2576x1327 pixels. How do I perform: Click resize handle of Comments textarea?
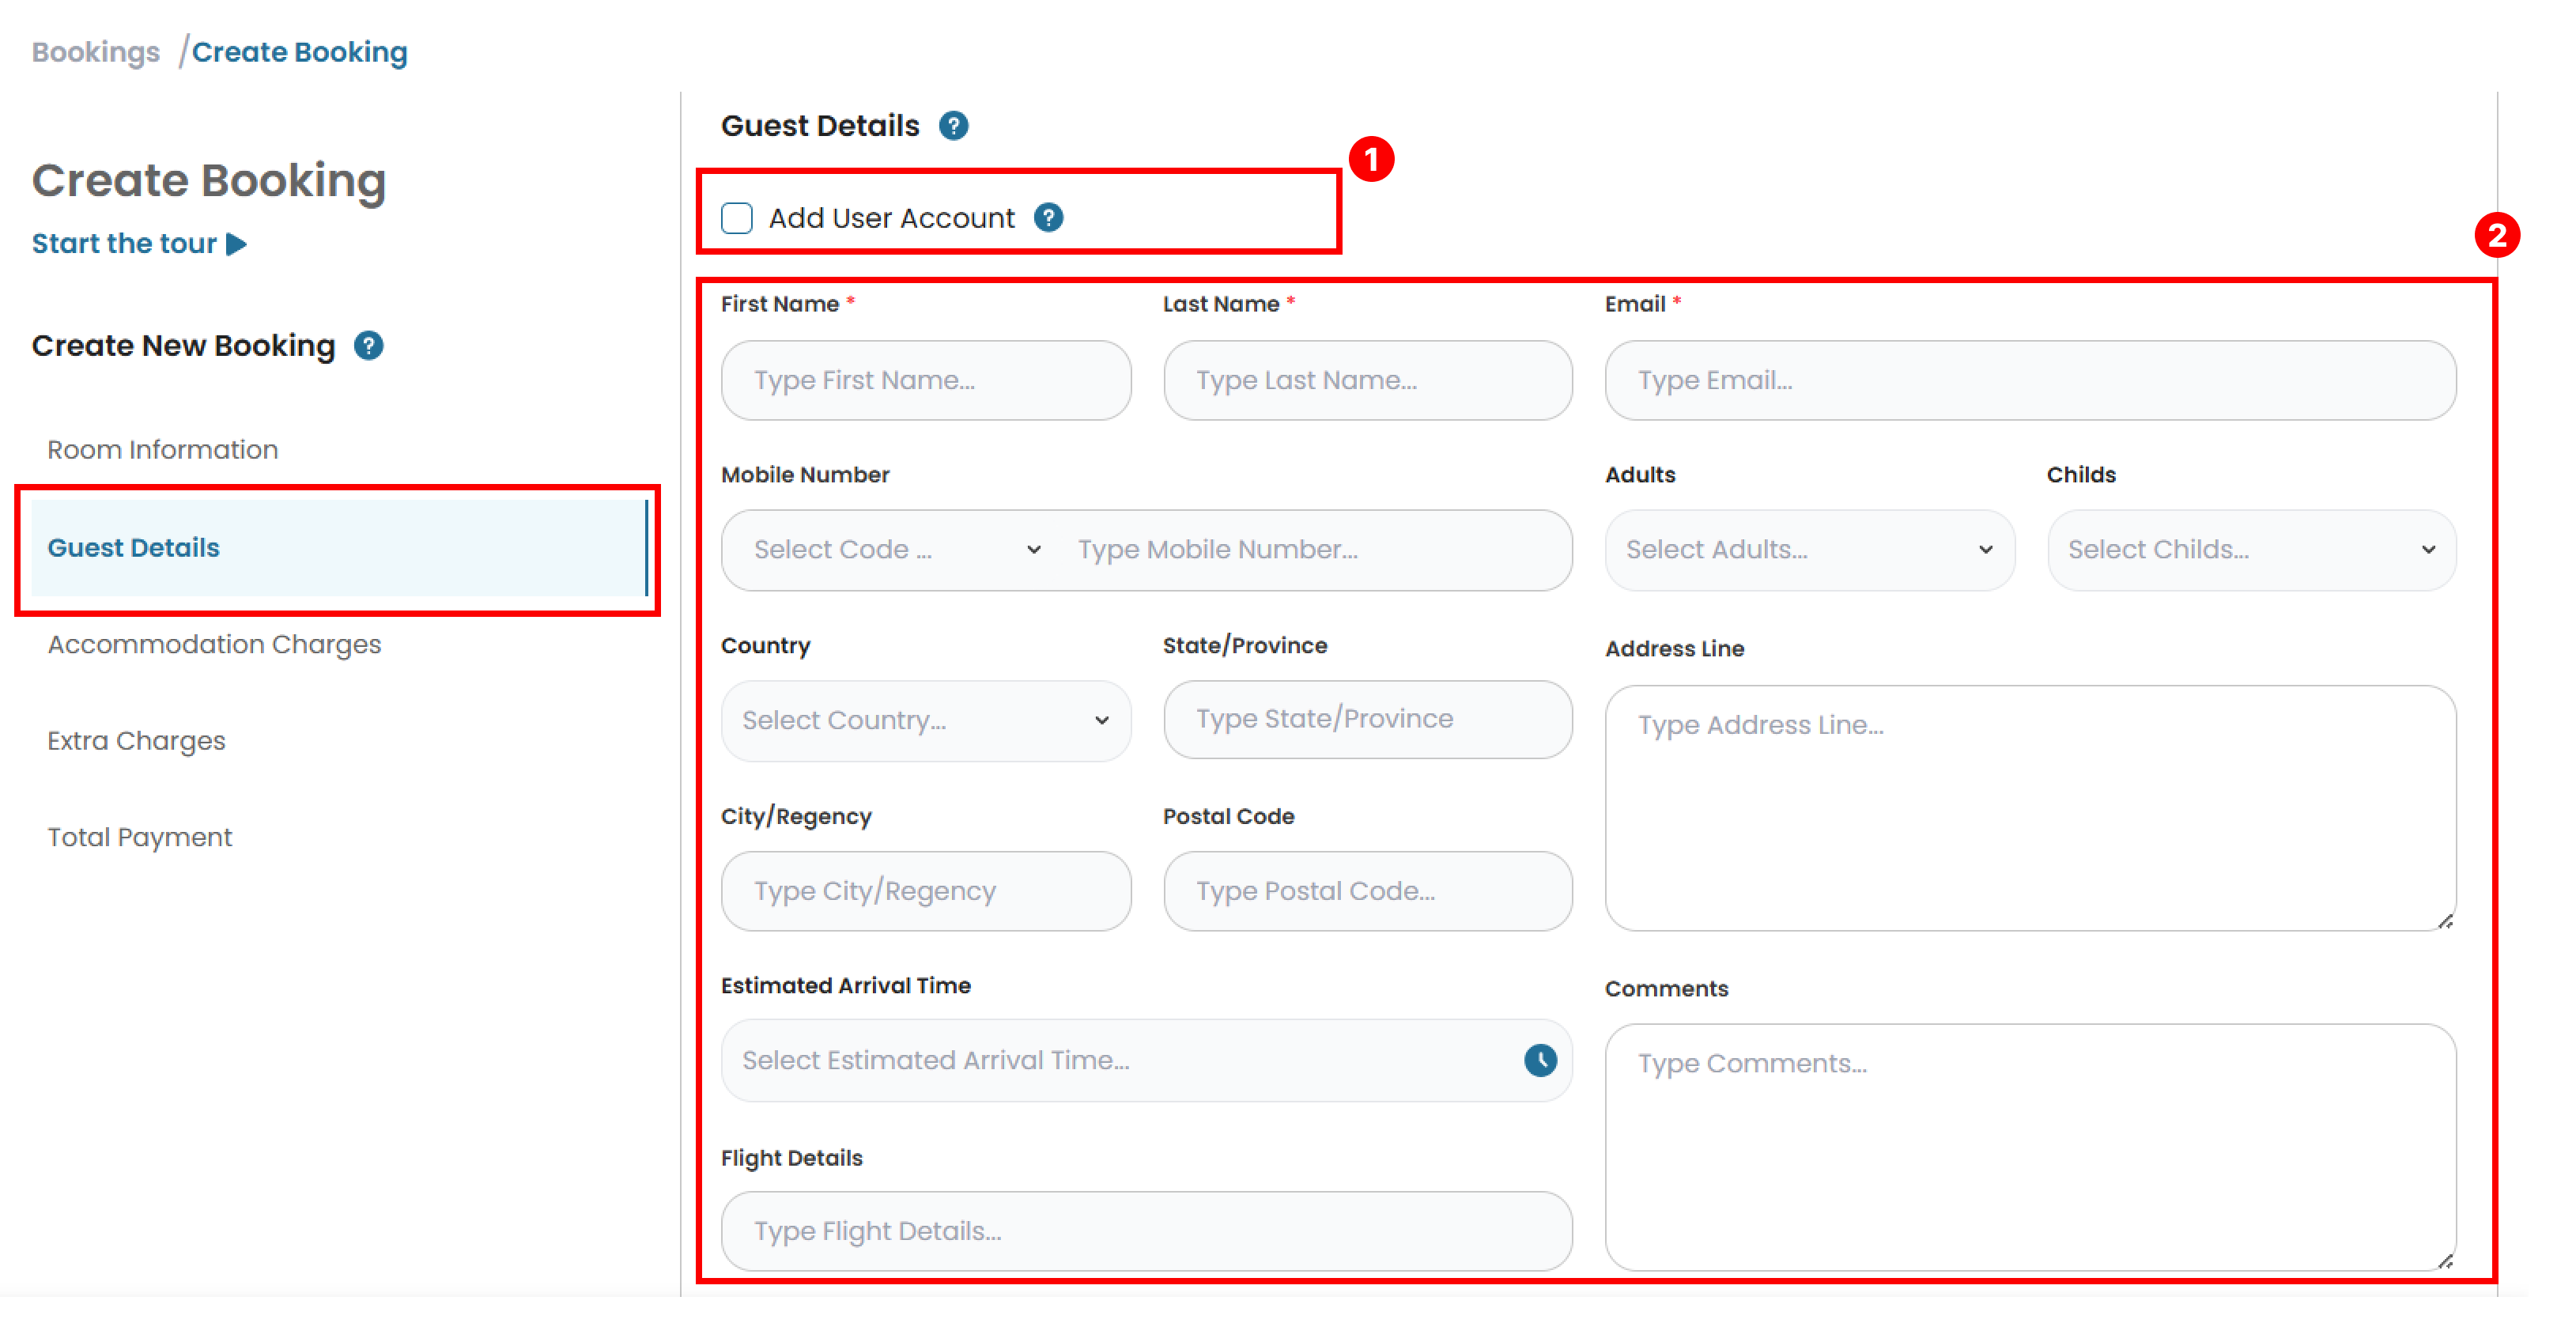(x=2444, y=1260)
